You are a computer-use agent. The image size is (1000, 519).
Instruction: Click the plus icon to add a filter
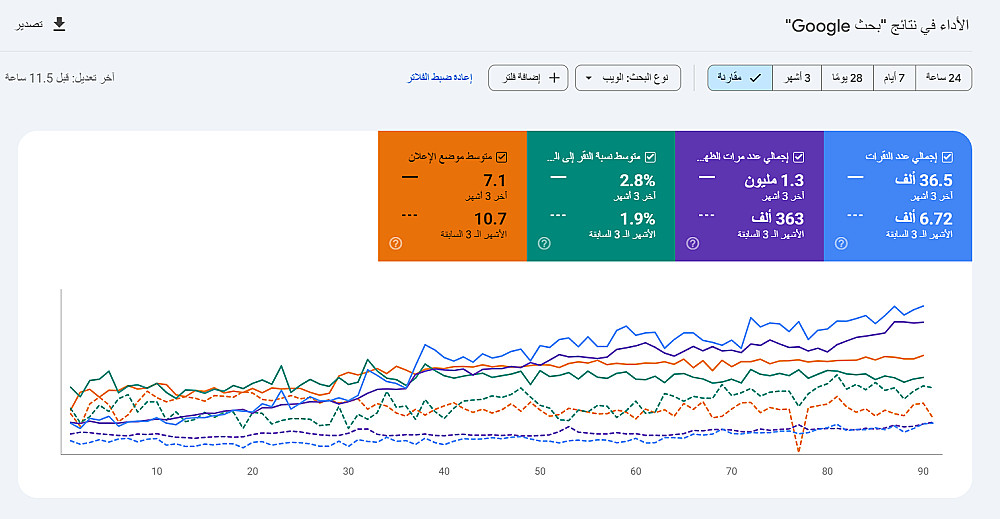click(556, 78)
